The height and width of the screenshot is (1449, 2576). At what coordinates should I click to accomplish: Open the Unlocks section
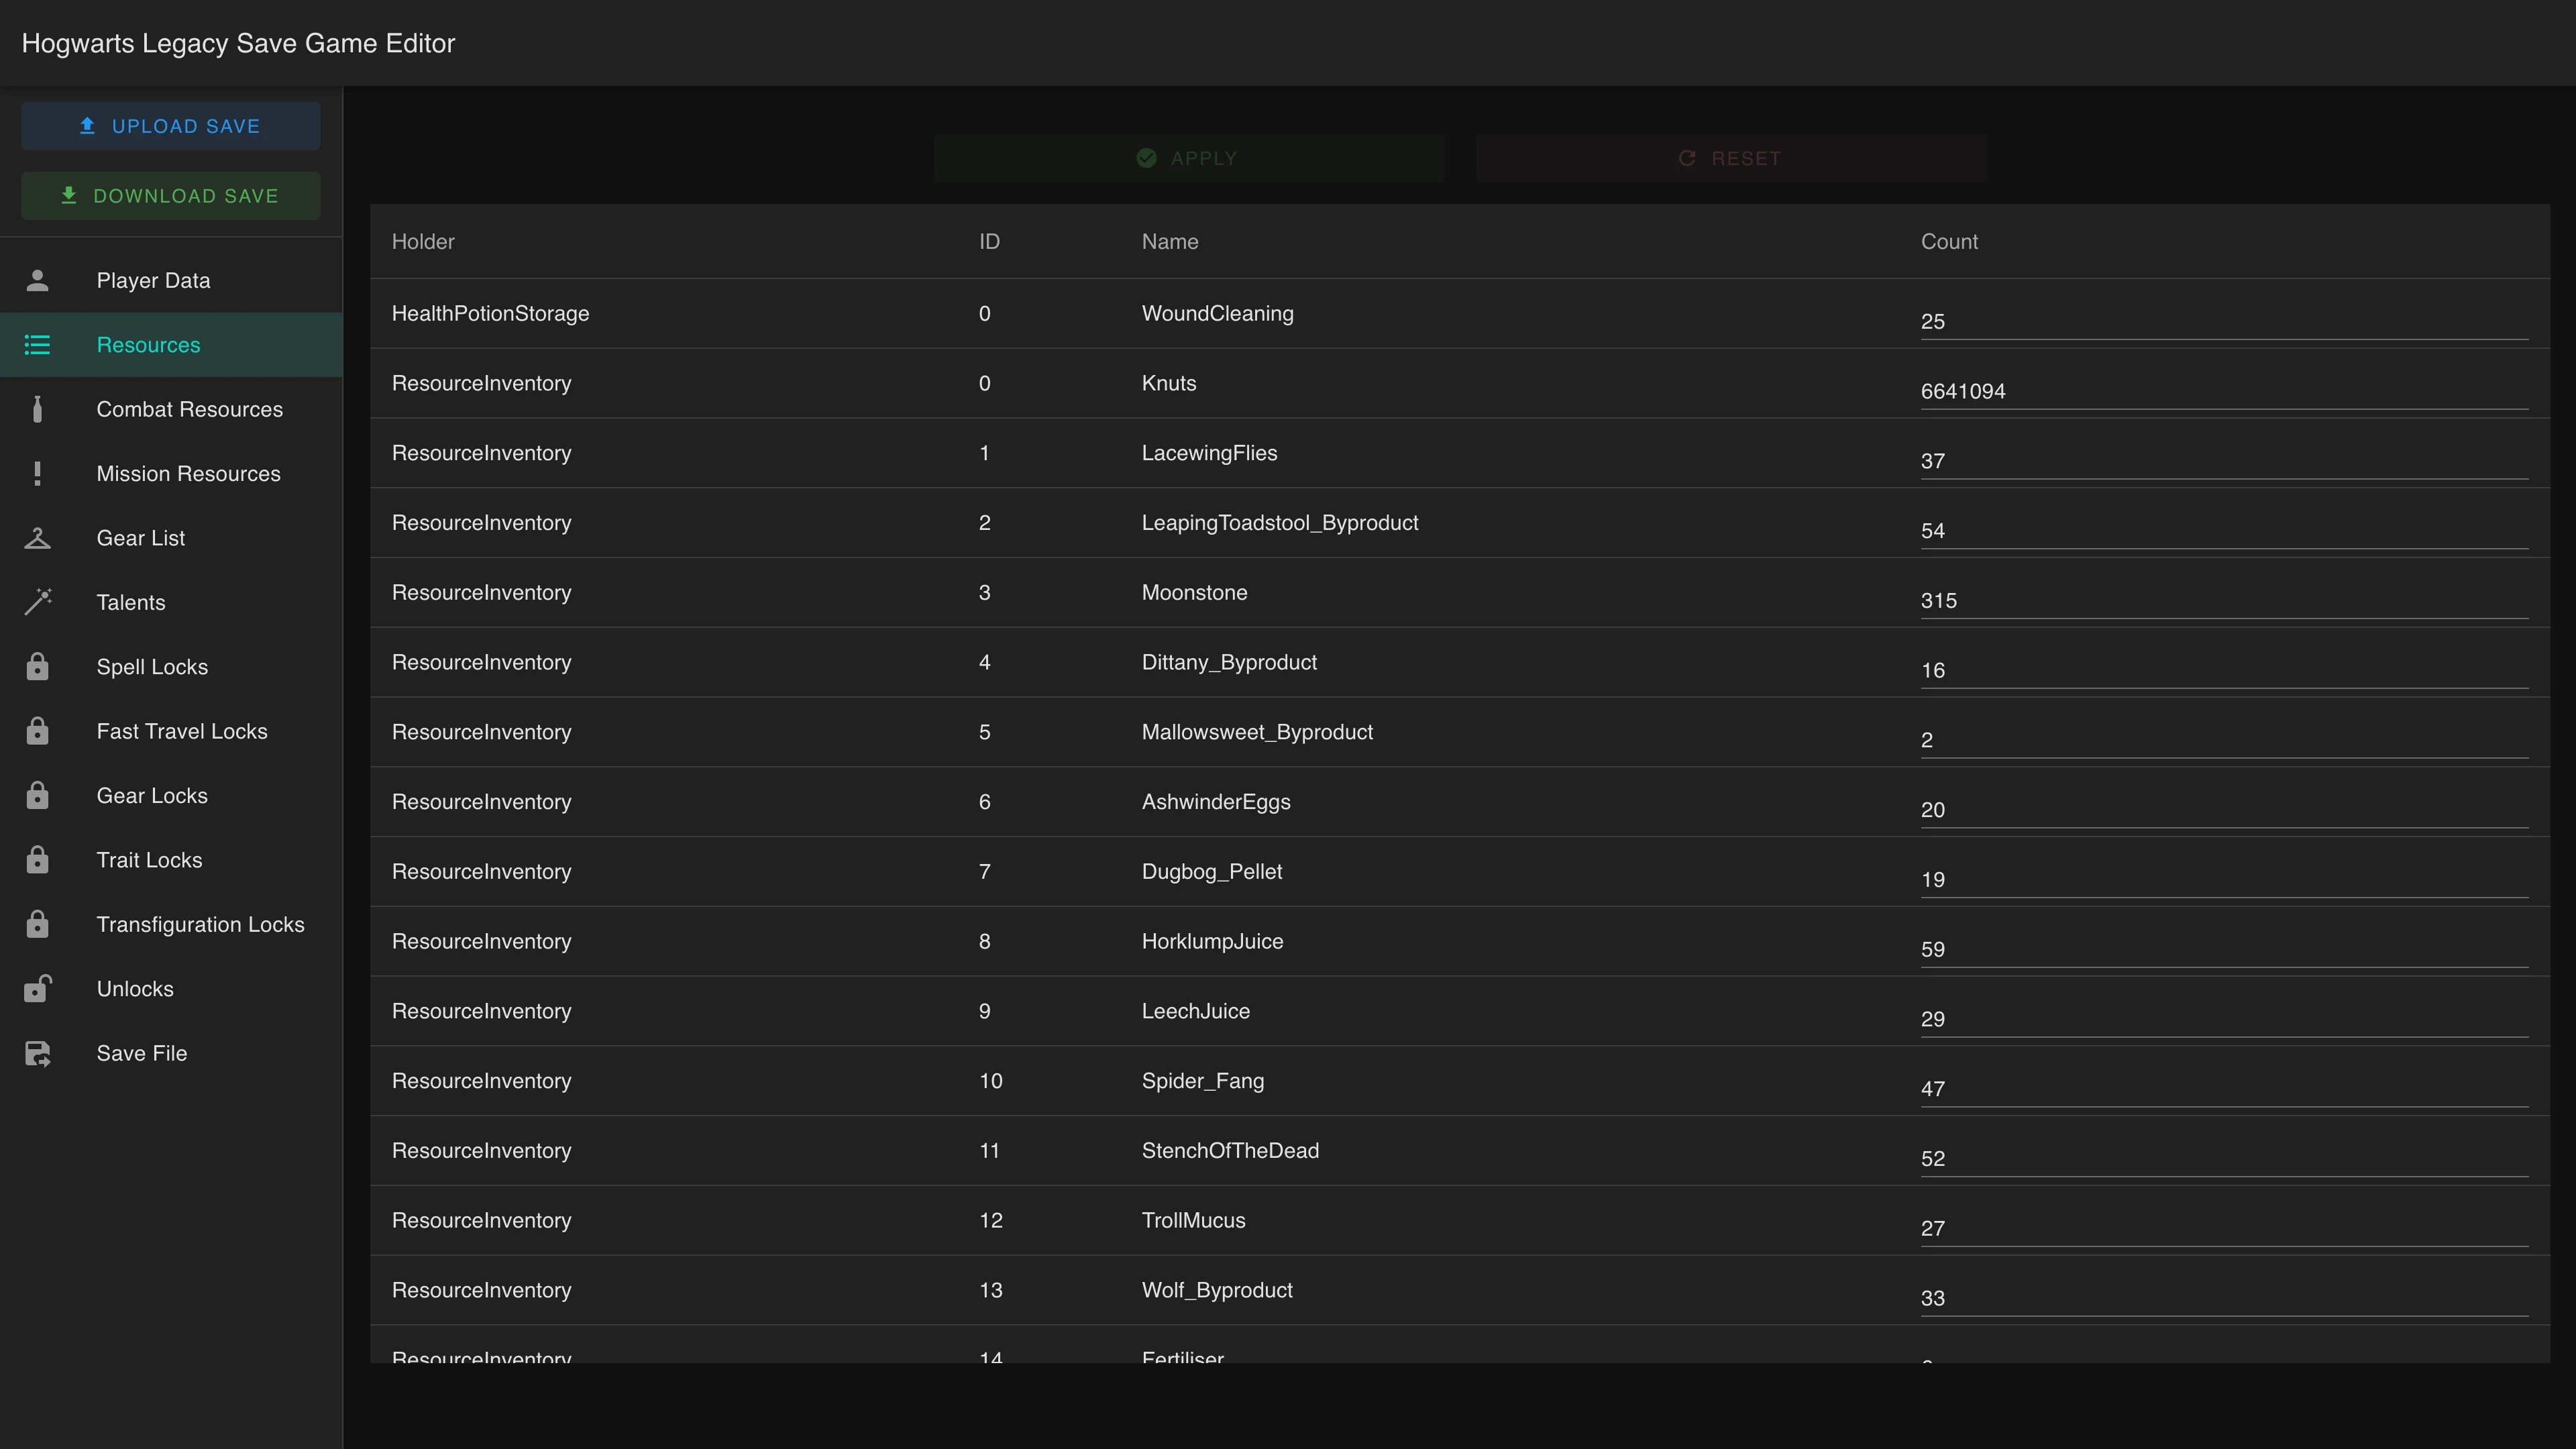click(x=171, y=989)
